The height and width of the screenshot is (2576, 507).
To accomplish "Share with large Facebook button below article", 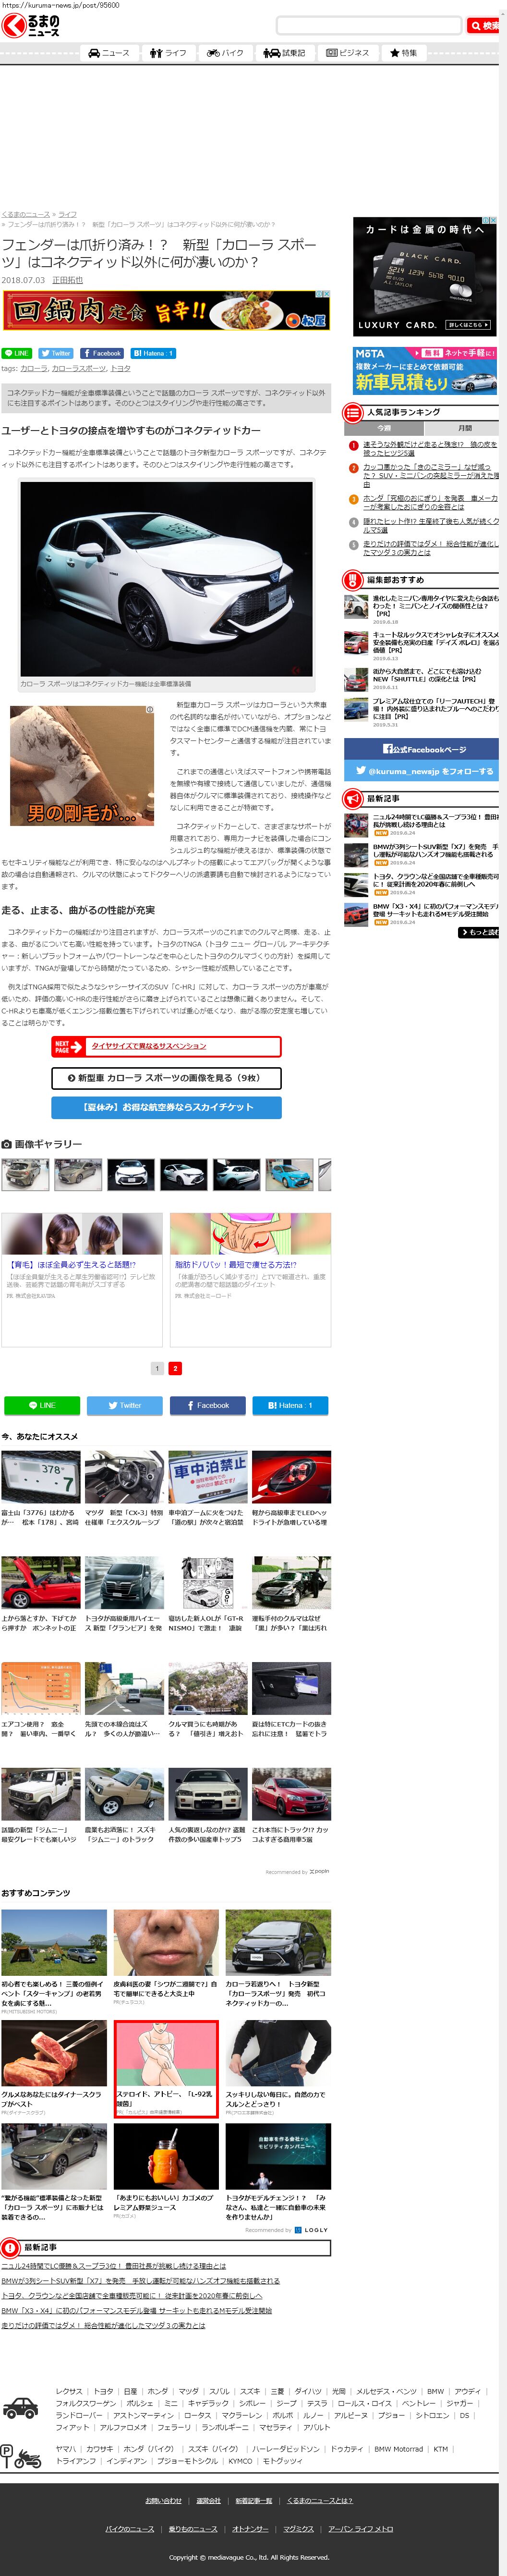I will point(208,1405).
